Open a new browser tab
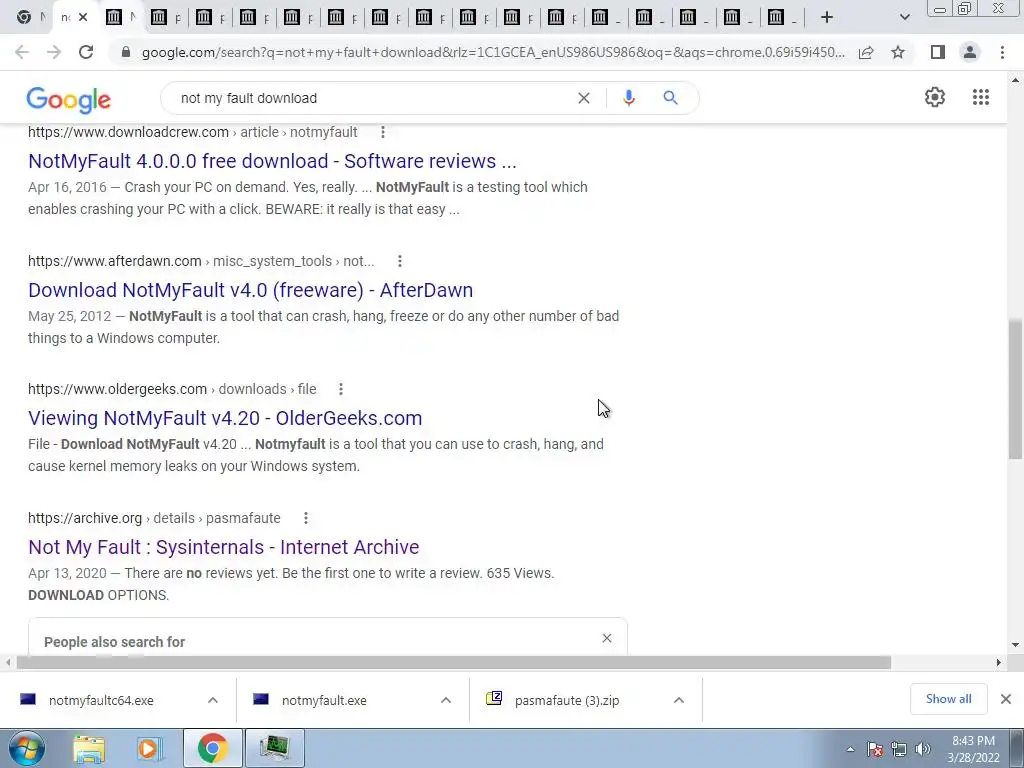Image resolution: width=1024 pixels, height=768 pixels. click(x=827, y=17)
